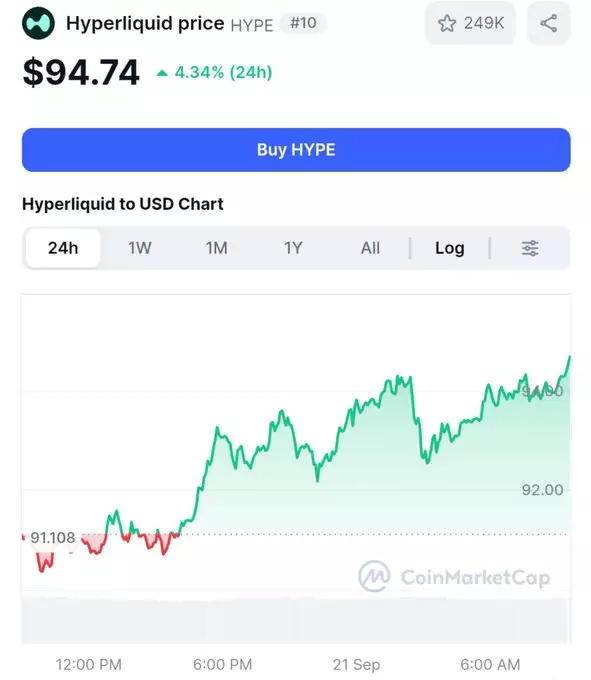The height and width of the screenshot is (680, 591).
Task: Click the 91.108 opening price marker
Action: click(x=52, y=538)
